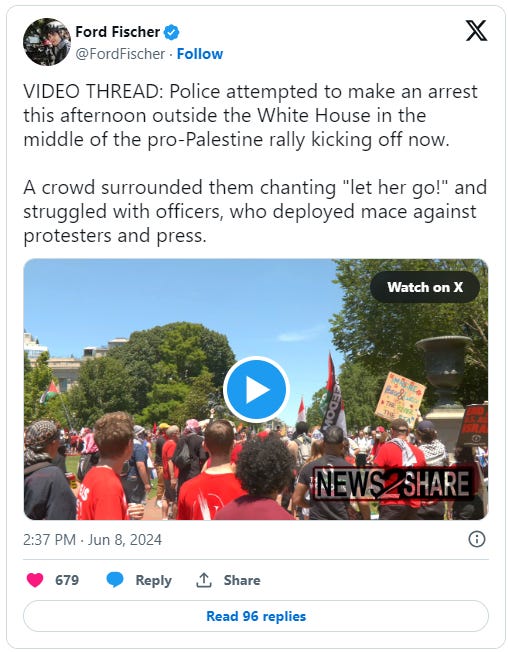Viewport: 508px width, 652px height.
Task: Click the 679 likes count
Action: point(67,580)
